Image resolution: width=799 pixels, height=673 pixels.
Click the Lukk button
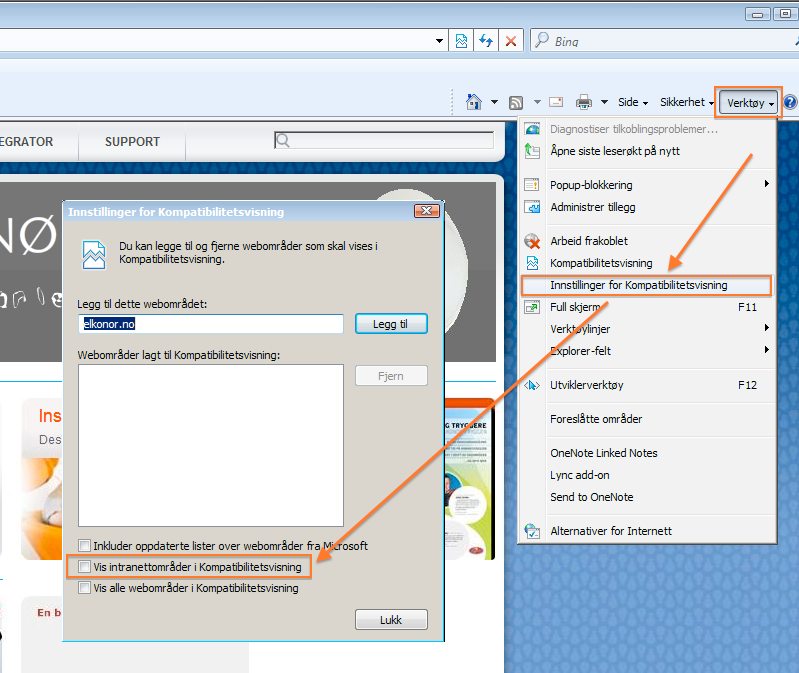391,620
